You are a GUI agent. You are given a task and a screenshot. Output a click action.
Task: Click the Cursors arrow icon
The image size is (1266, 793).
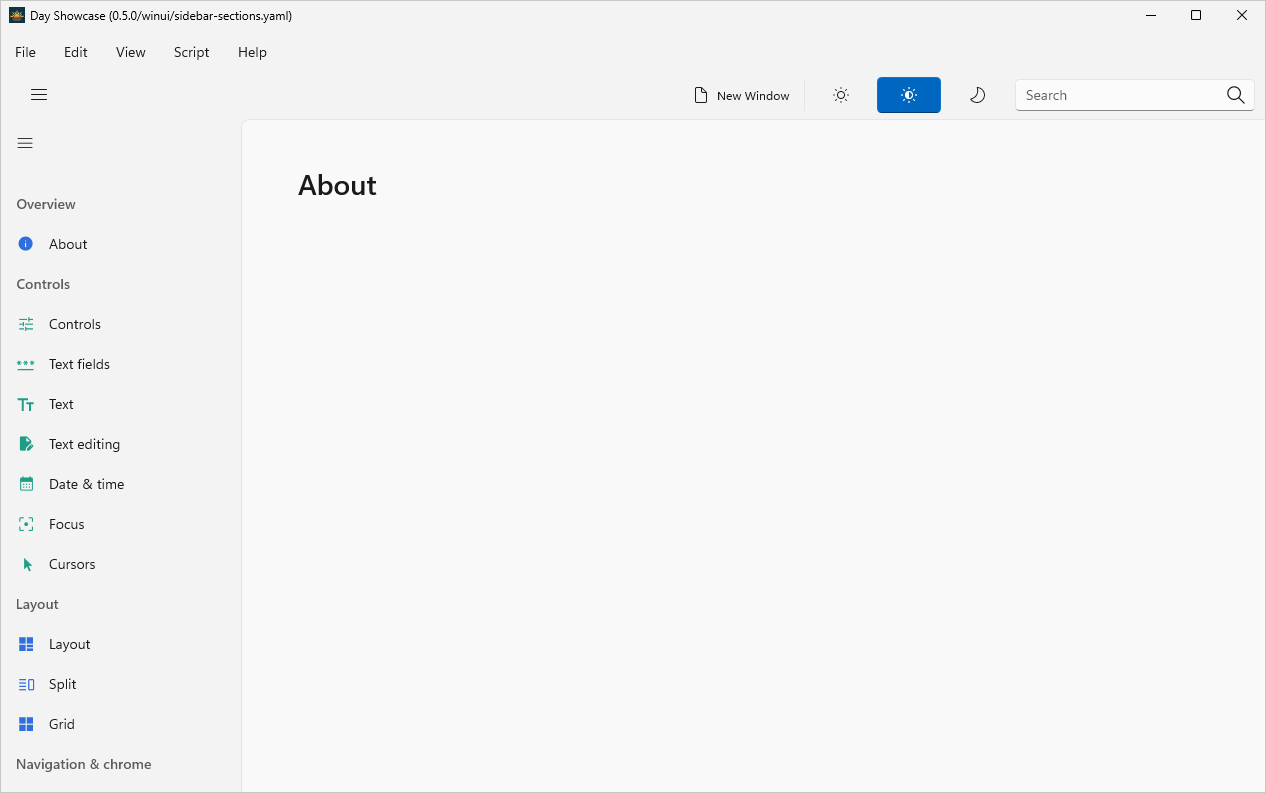[27, 564]
